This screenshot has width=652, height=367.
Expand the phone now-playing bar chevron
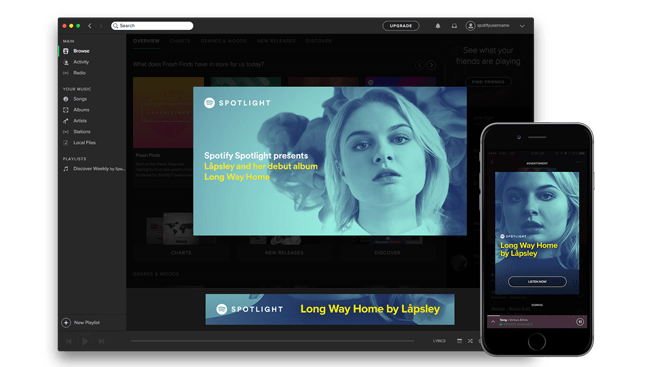[493, 322]
